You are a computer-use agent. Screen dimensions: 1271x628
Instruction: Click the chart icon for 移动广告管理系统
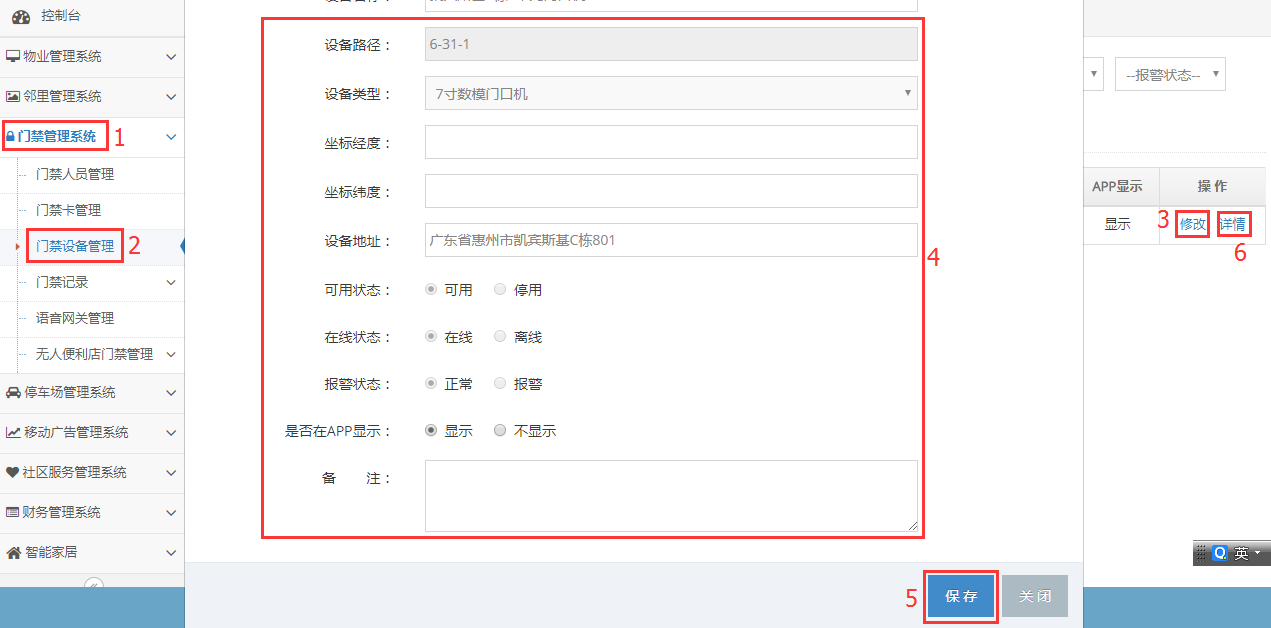coord(13,433)
